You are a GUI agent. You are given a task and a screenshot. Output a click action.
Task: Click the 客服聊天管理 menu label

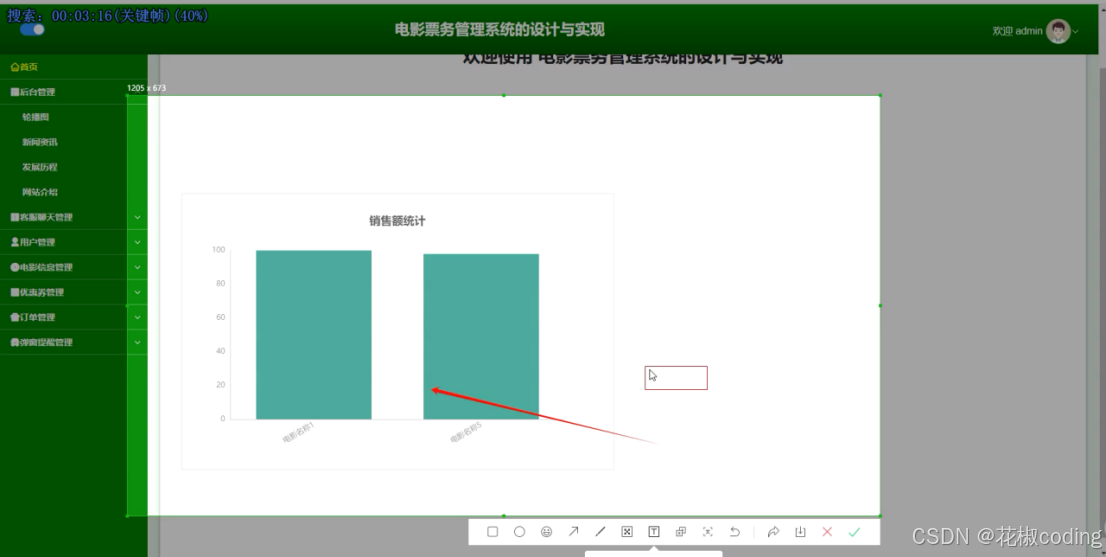point(46,217)
